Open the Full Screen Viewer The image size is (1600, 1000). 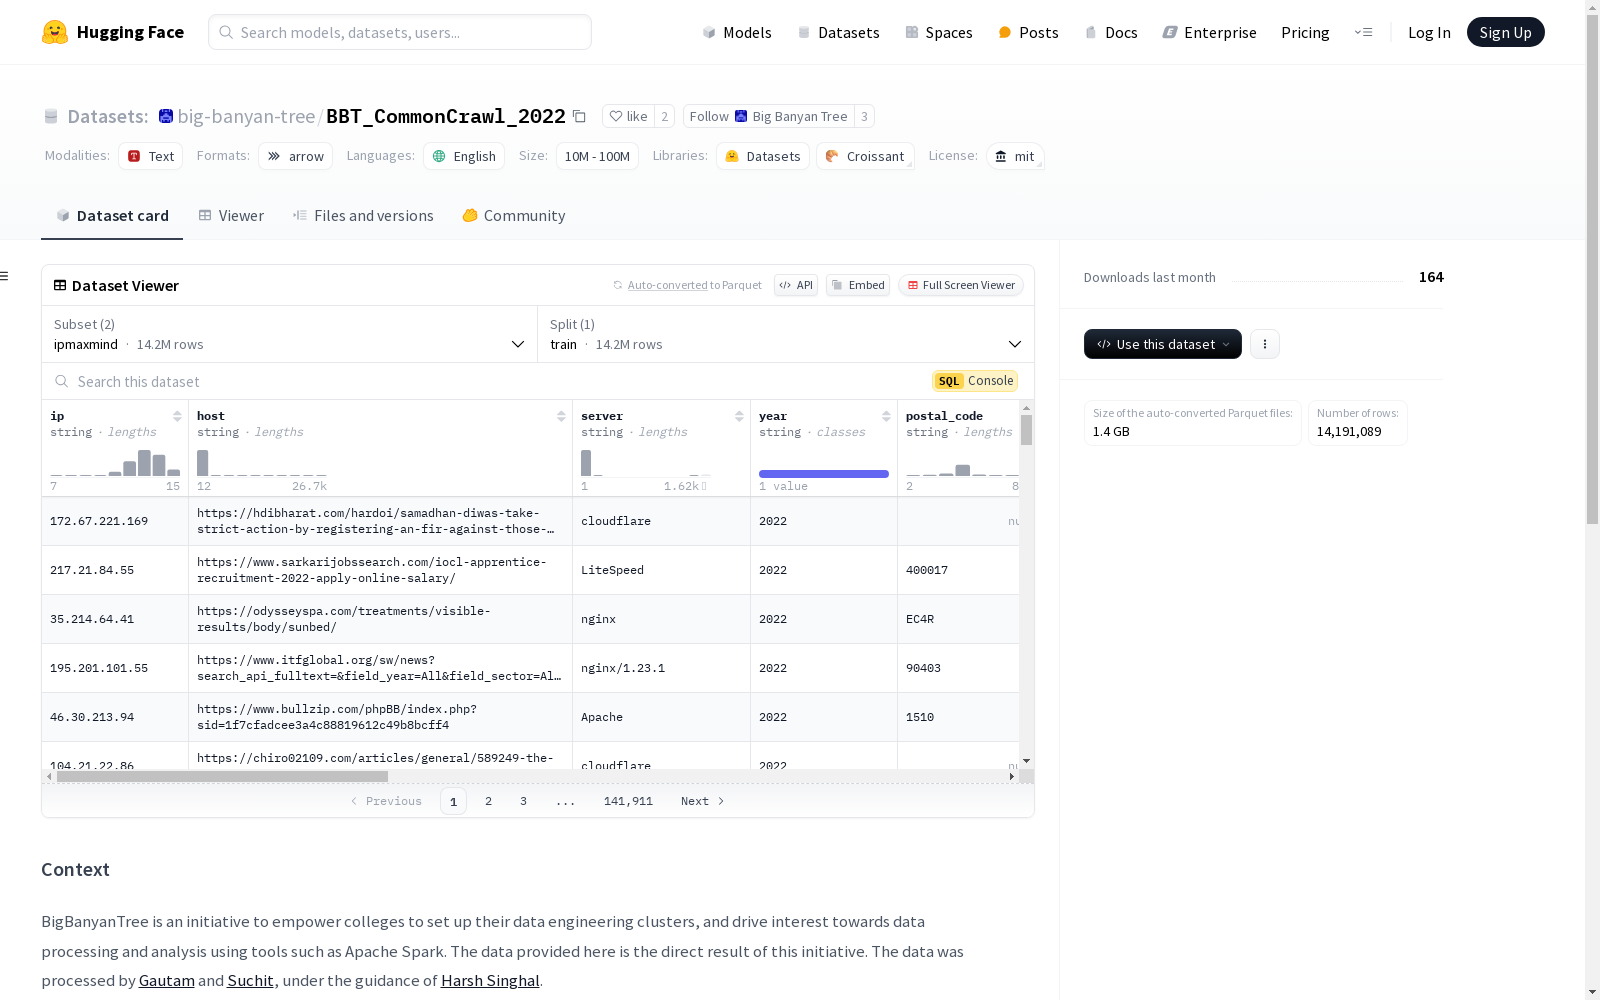click(x=960, y=286)
